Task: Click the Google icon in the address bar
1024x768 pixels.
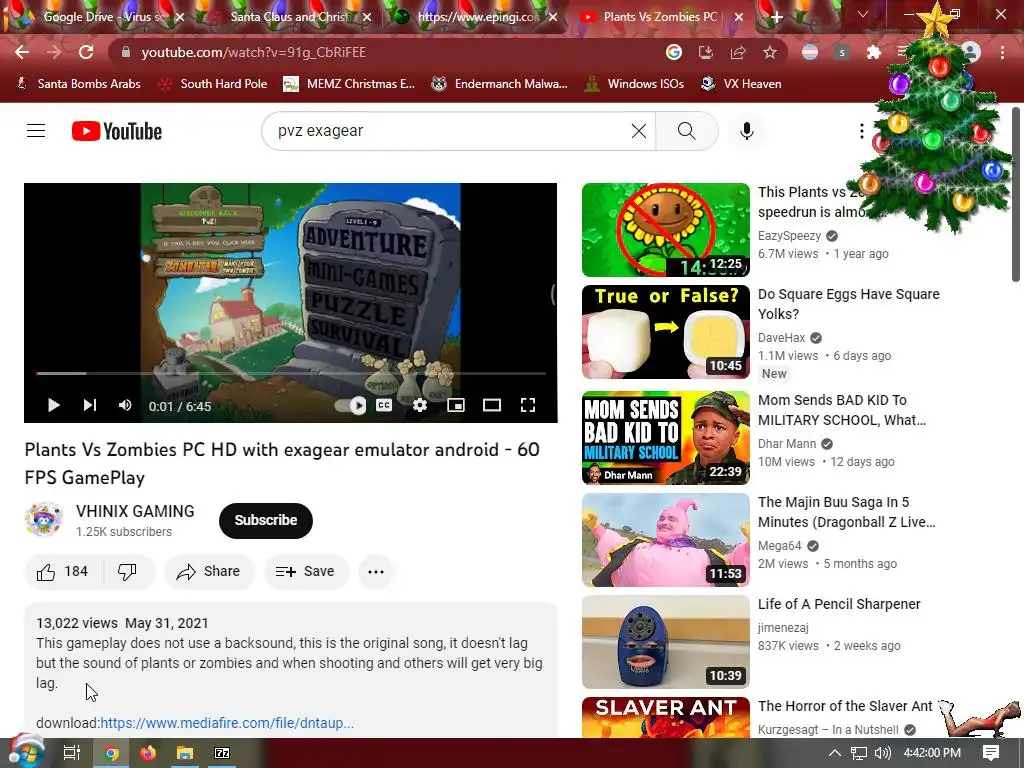Action: pyautogui.click(x=674, y=52)
